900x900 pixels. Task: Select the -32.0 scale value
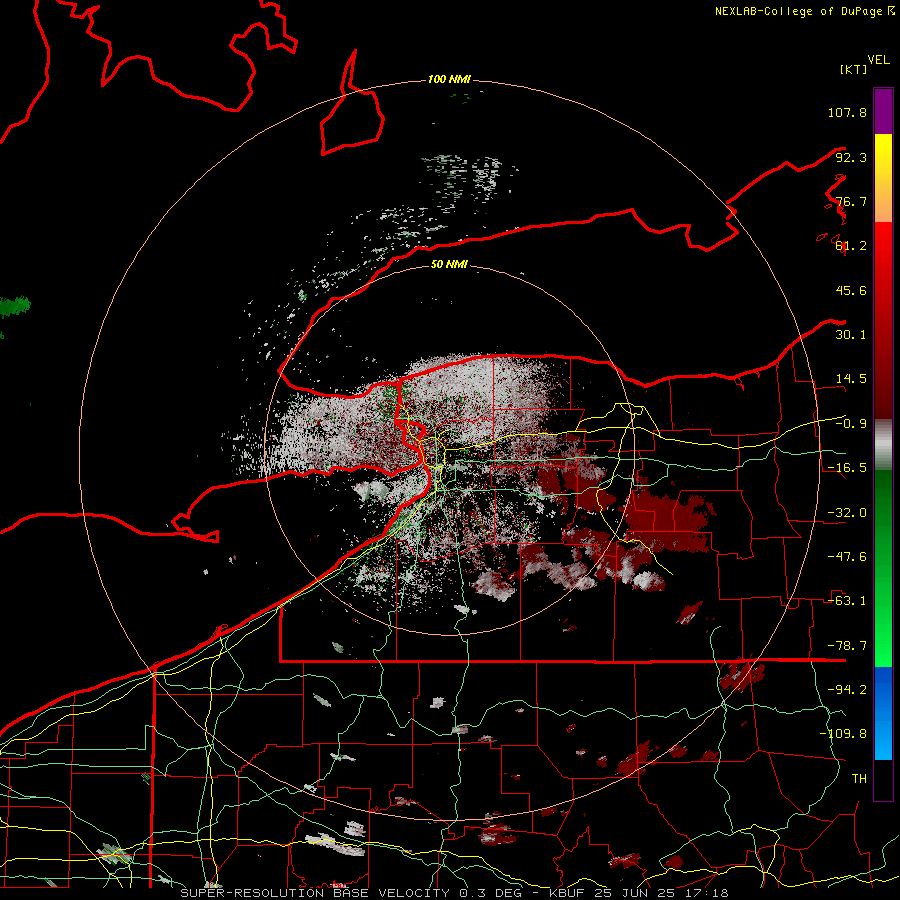[x=847, y=513]
